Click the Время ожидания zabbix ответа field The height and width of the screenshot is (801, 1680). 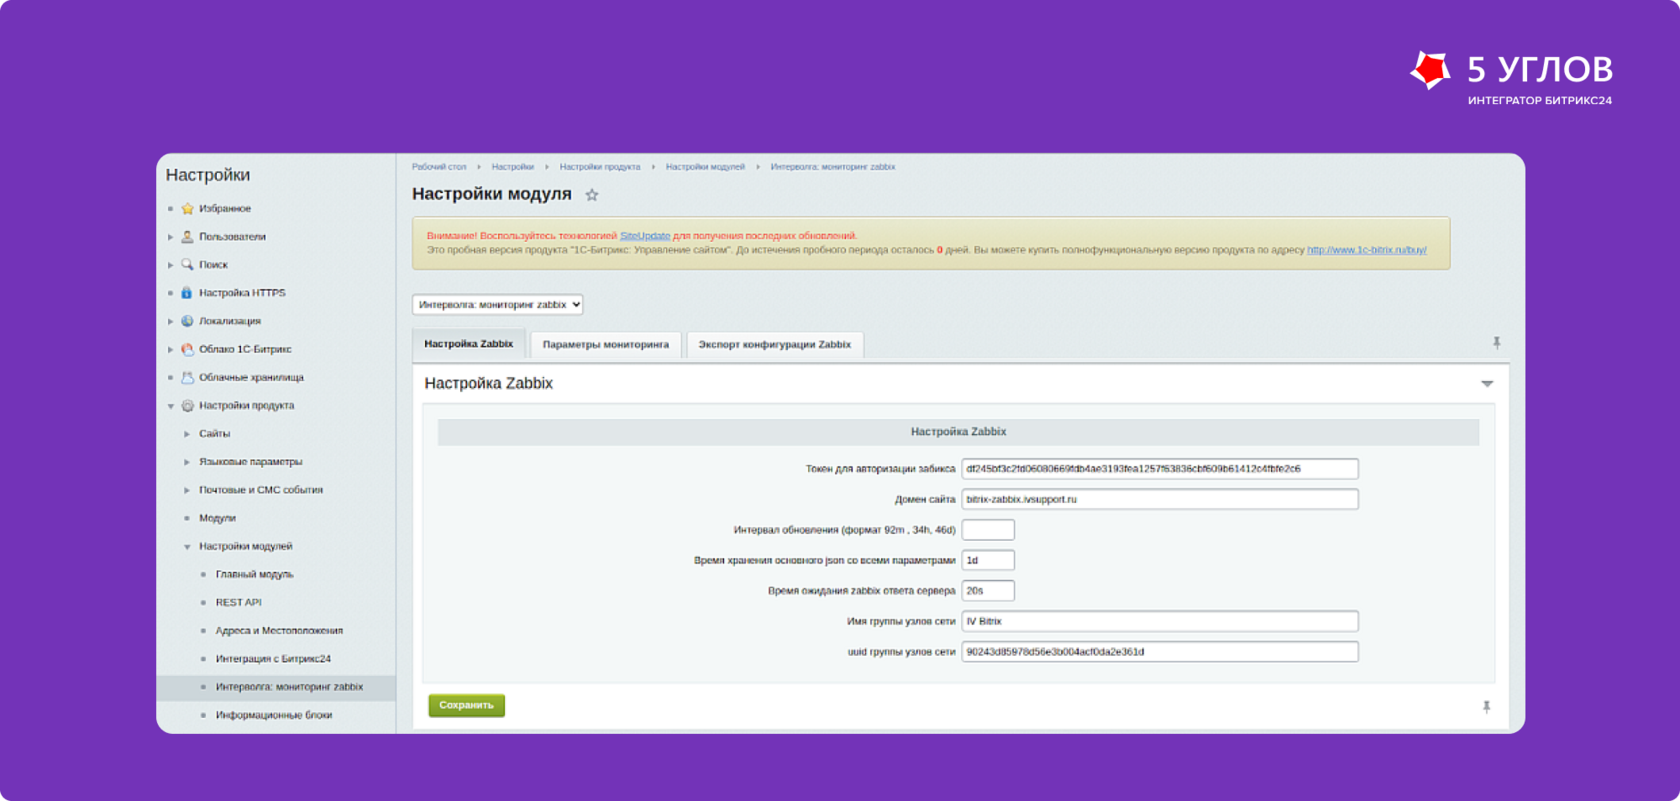988,591
